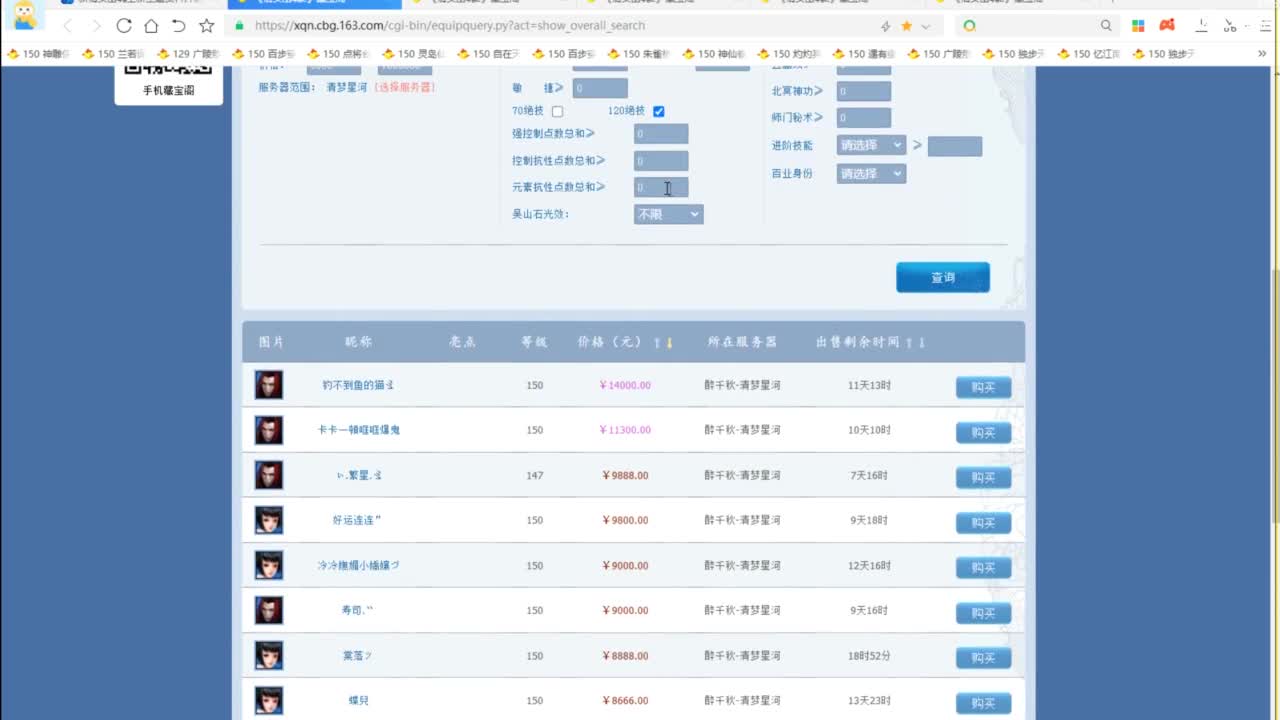
Task: Click the price column sort arrows
Action: [663, 343]
